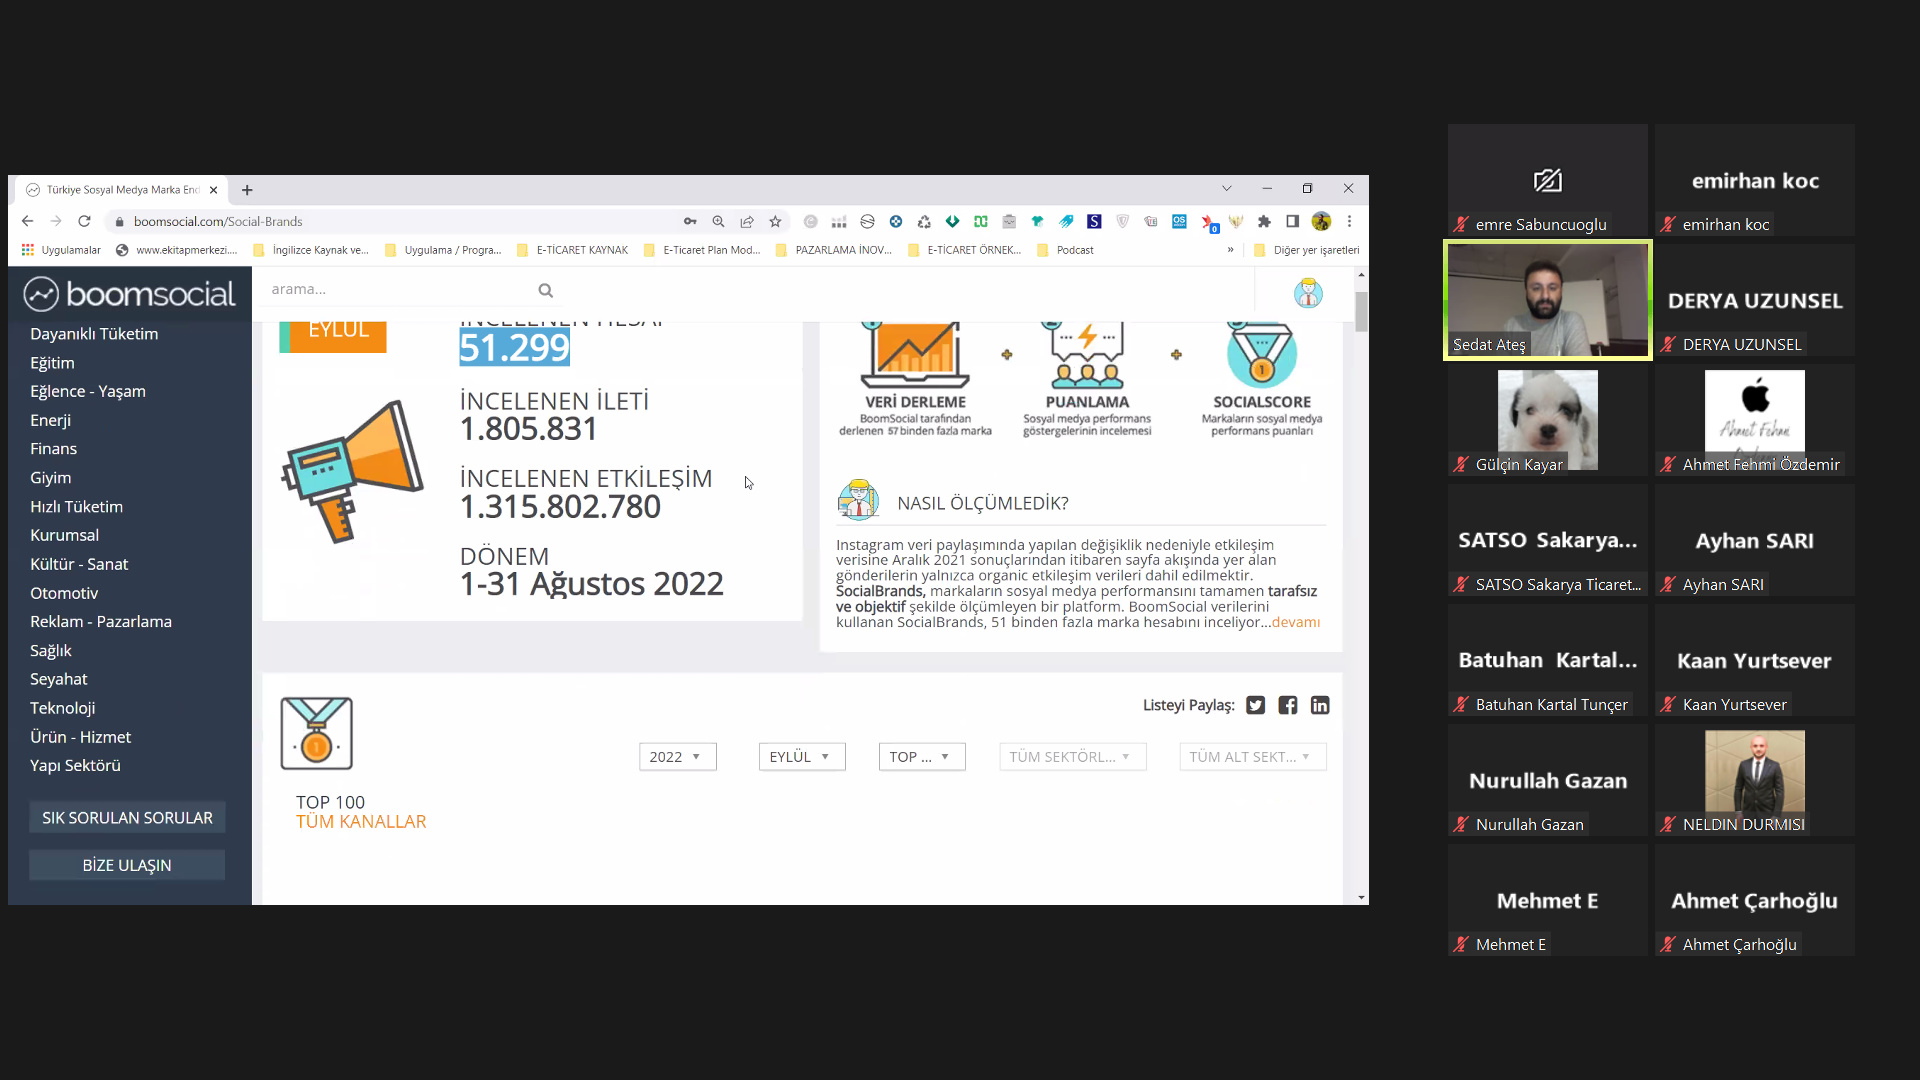Reload the boomsocial page
Image resolution: width=1920 pixels, height=1080 pixels.
point(84,222)
